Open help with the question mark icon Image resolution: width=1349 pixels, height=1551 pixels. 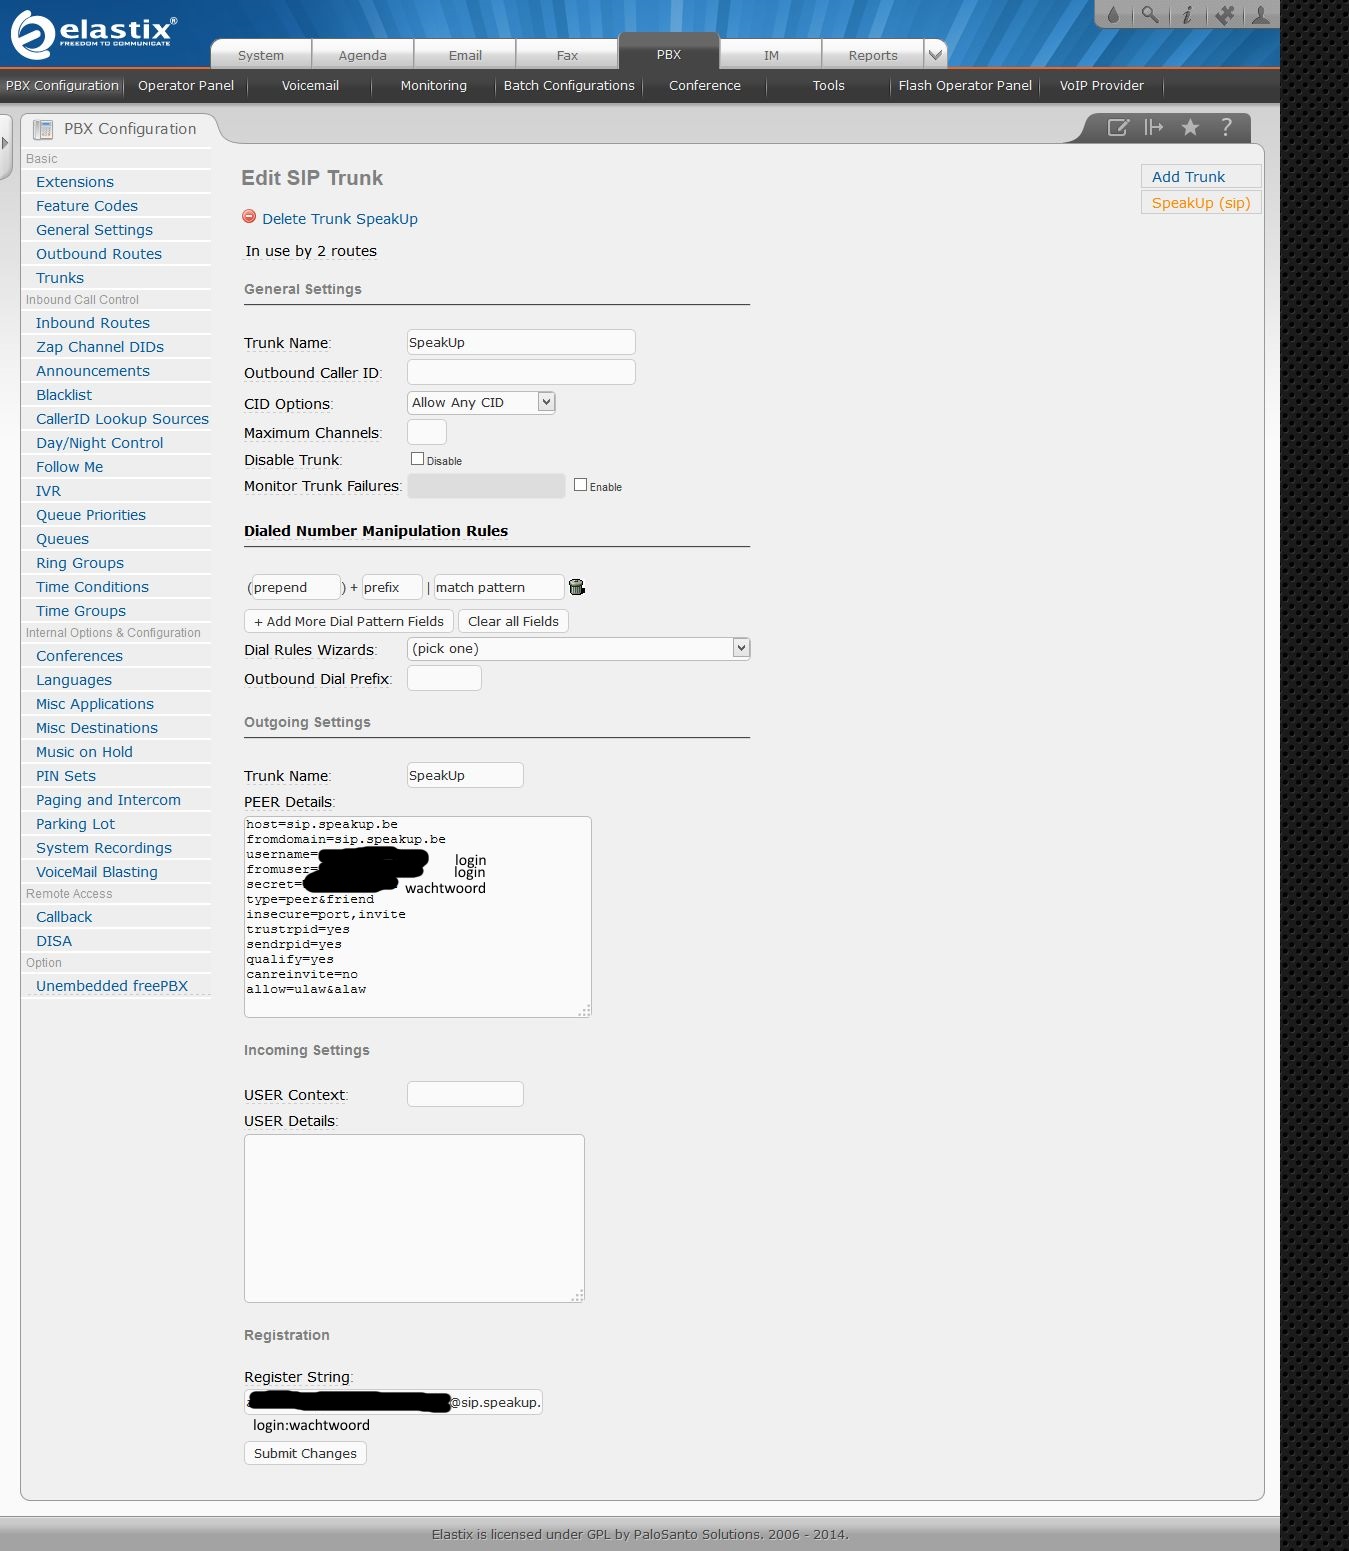tap(1226, 127)
